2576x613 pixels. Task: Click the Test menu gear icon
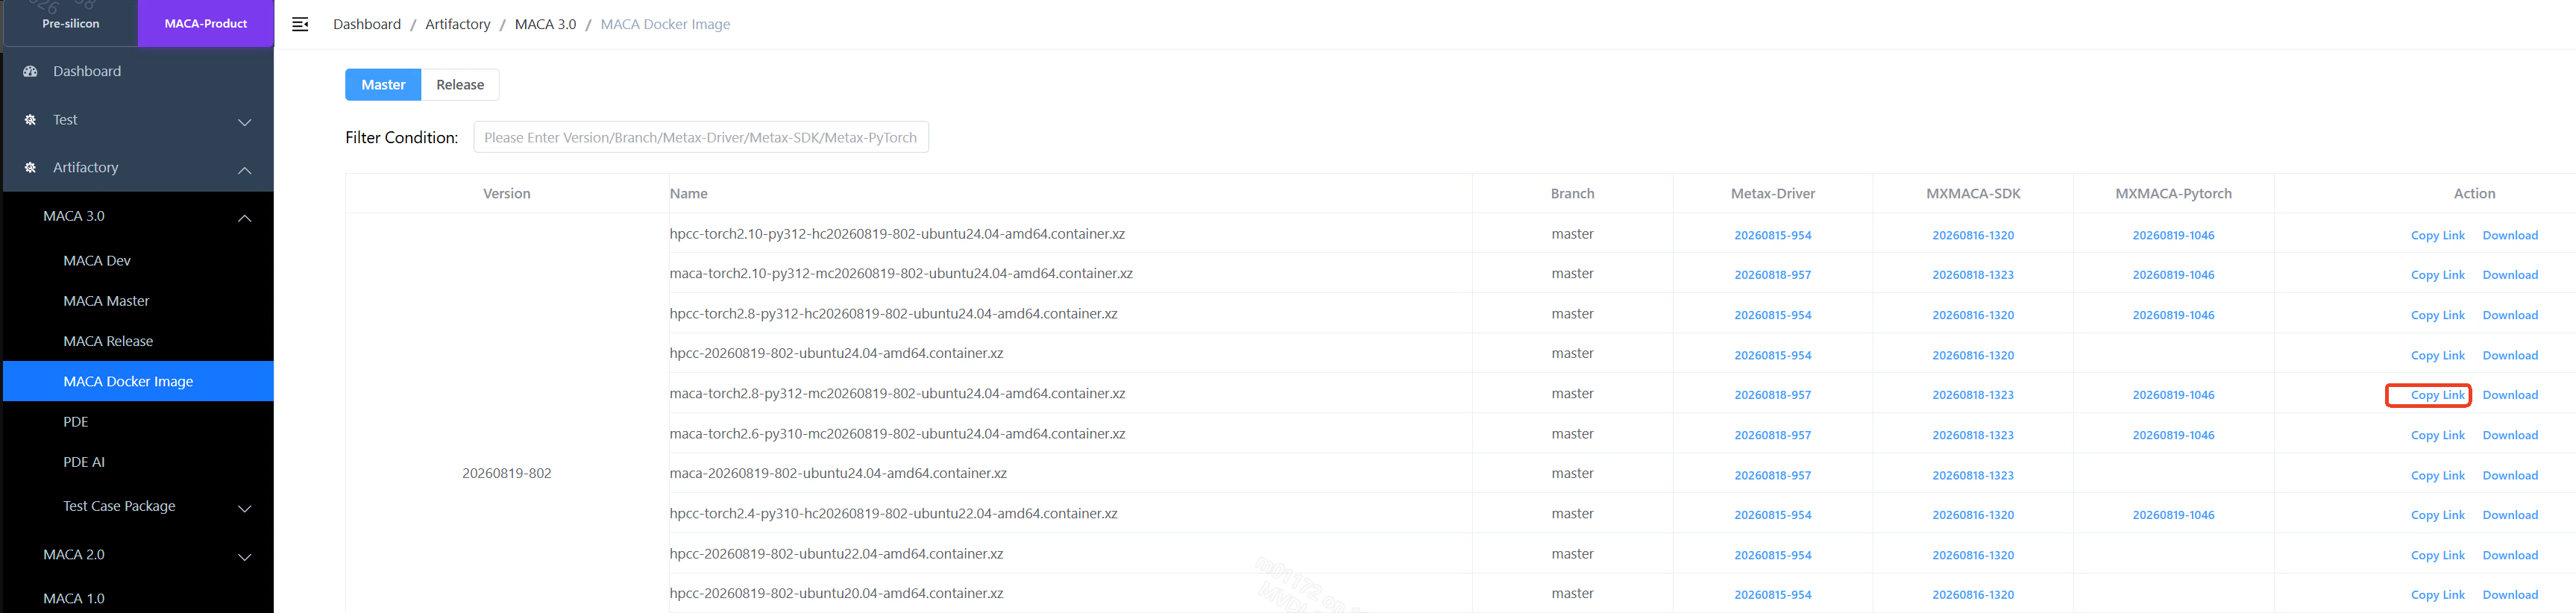pos(30,119)
